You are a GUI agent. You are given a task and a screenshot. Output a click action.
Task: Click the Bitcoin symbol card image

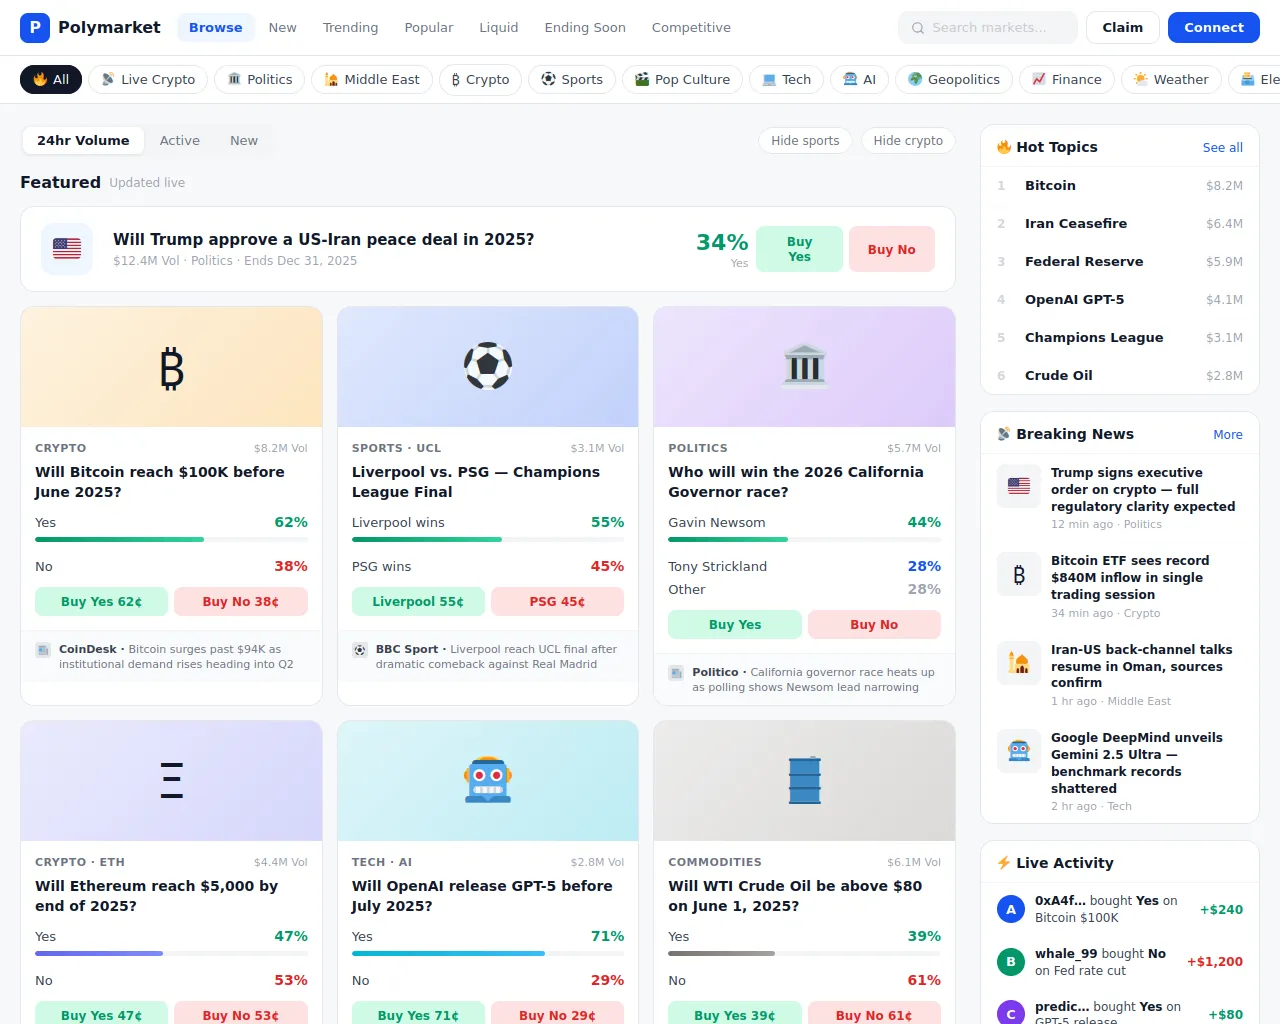coord(172,367)
